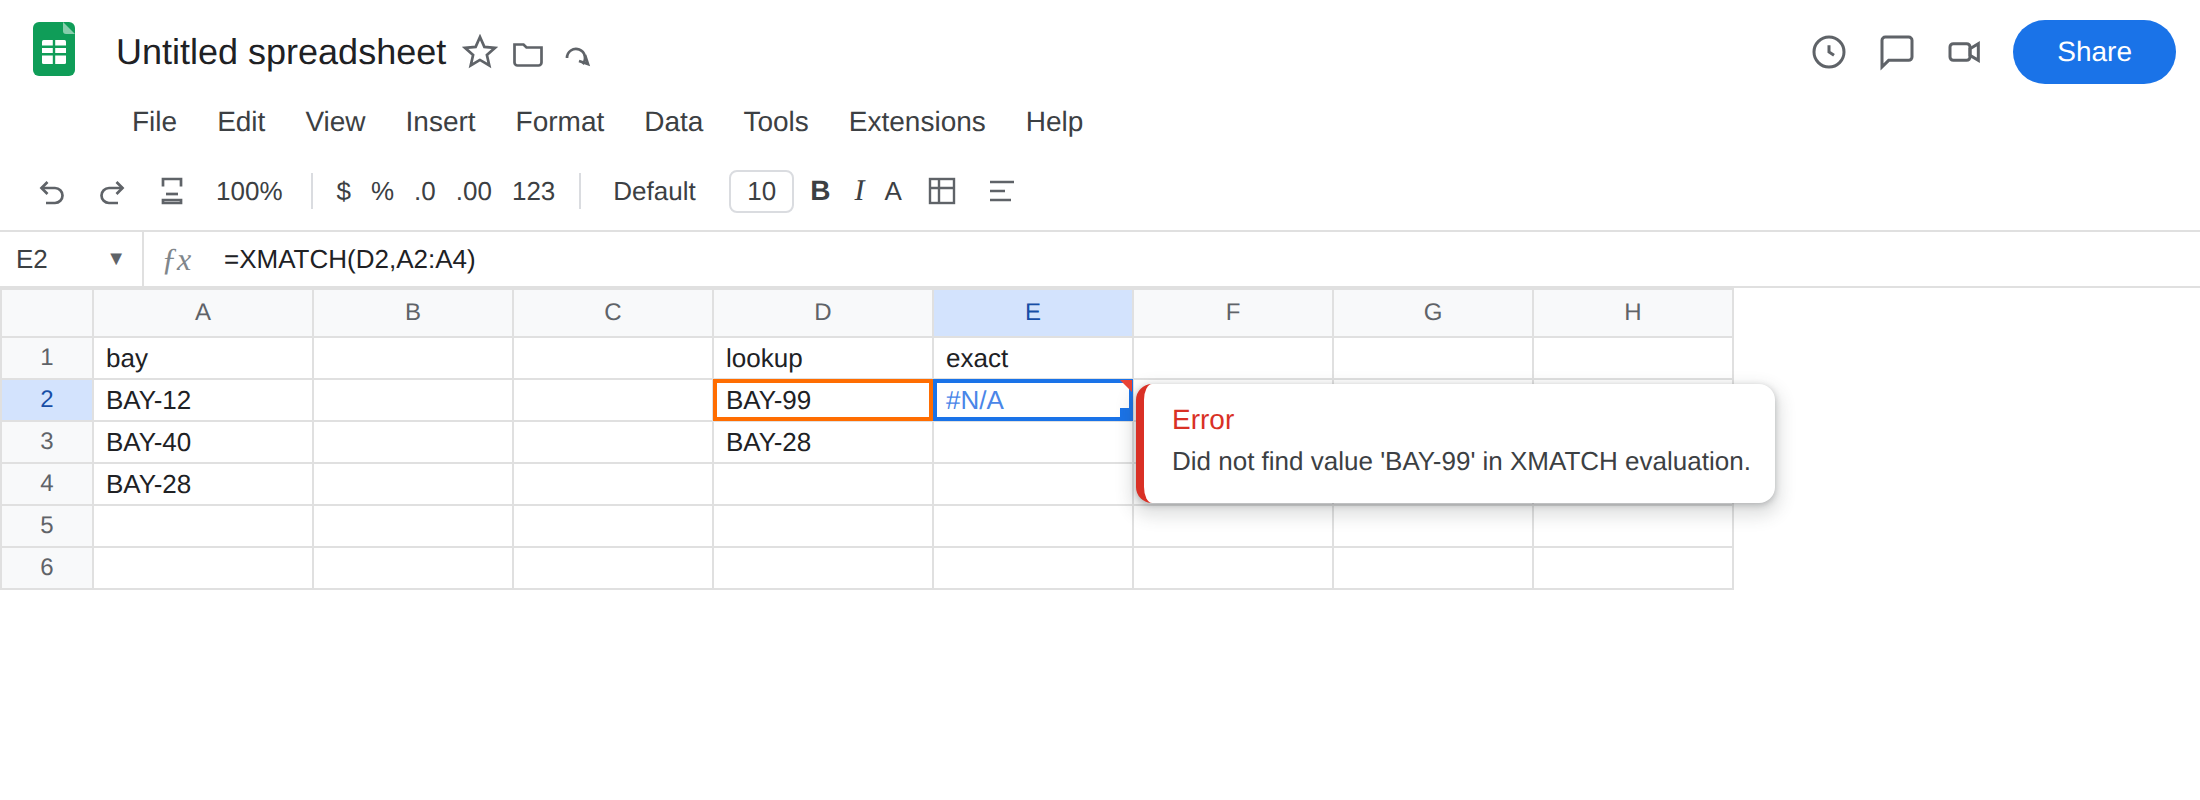Click the formula bar with XMATCH formula

[x=1200, y=259]
